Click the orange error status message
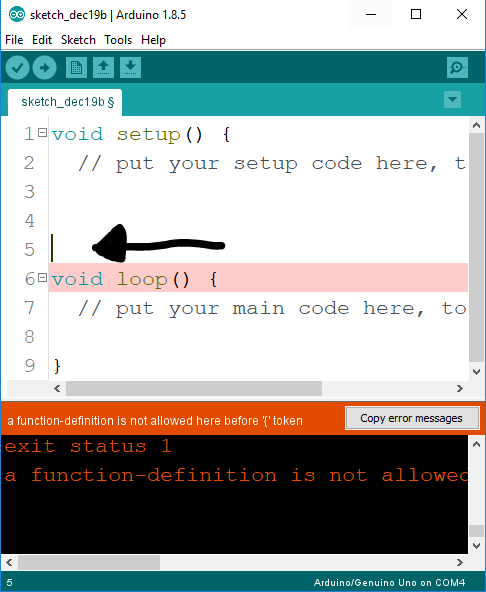486x592 pixels. (x=155, y=420)
